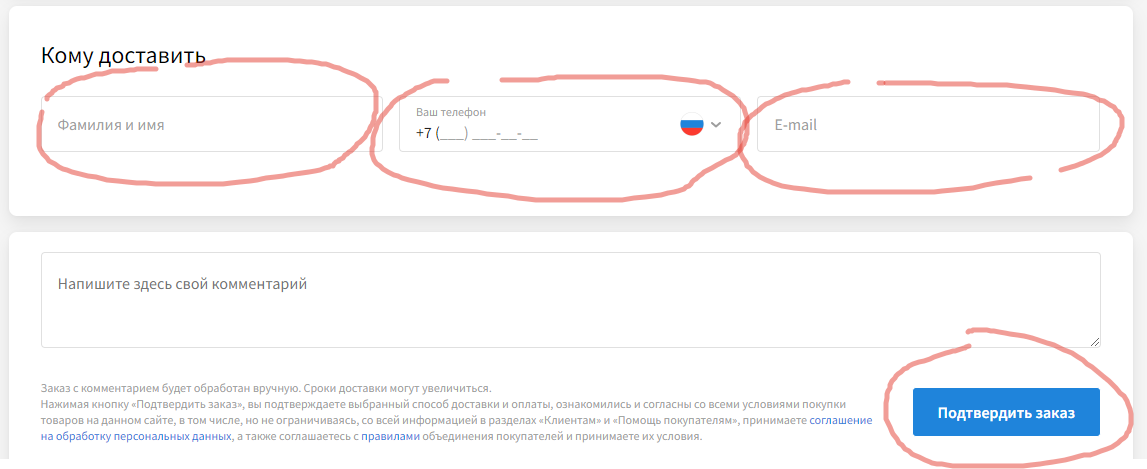The width and height of the screenshot is (1147, 469).
Task: Click the Ваш телефон floating label
Action: point(451,112)
